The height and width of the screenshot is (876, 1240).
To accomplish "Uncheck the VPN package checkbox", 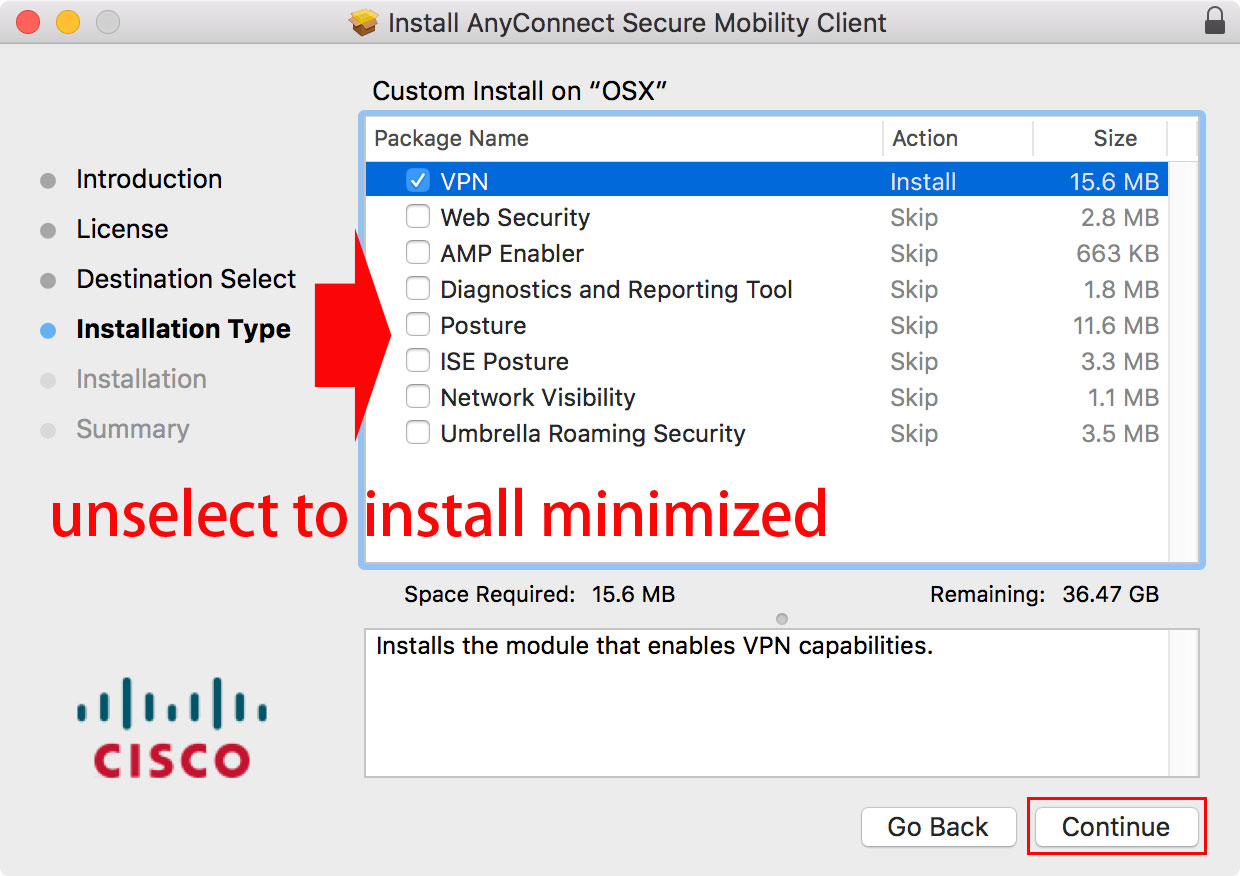I will [x=418, y=181].
